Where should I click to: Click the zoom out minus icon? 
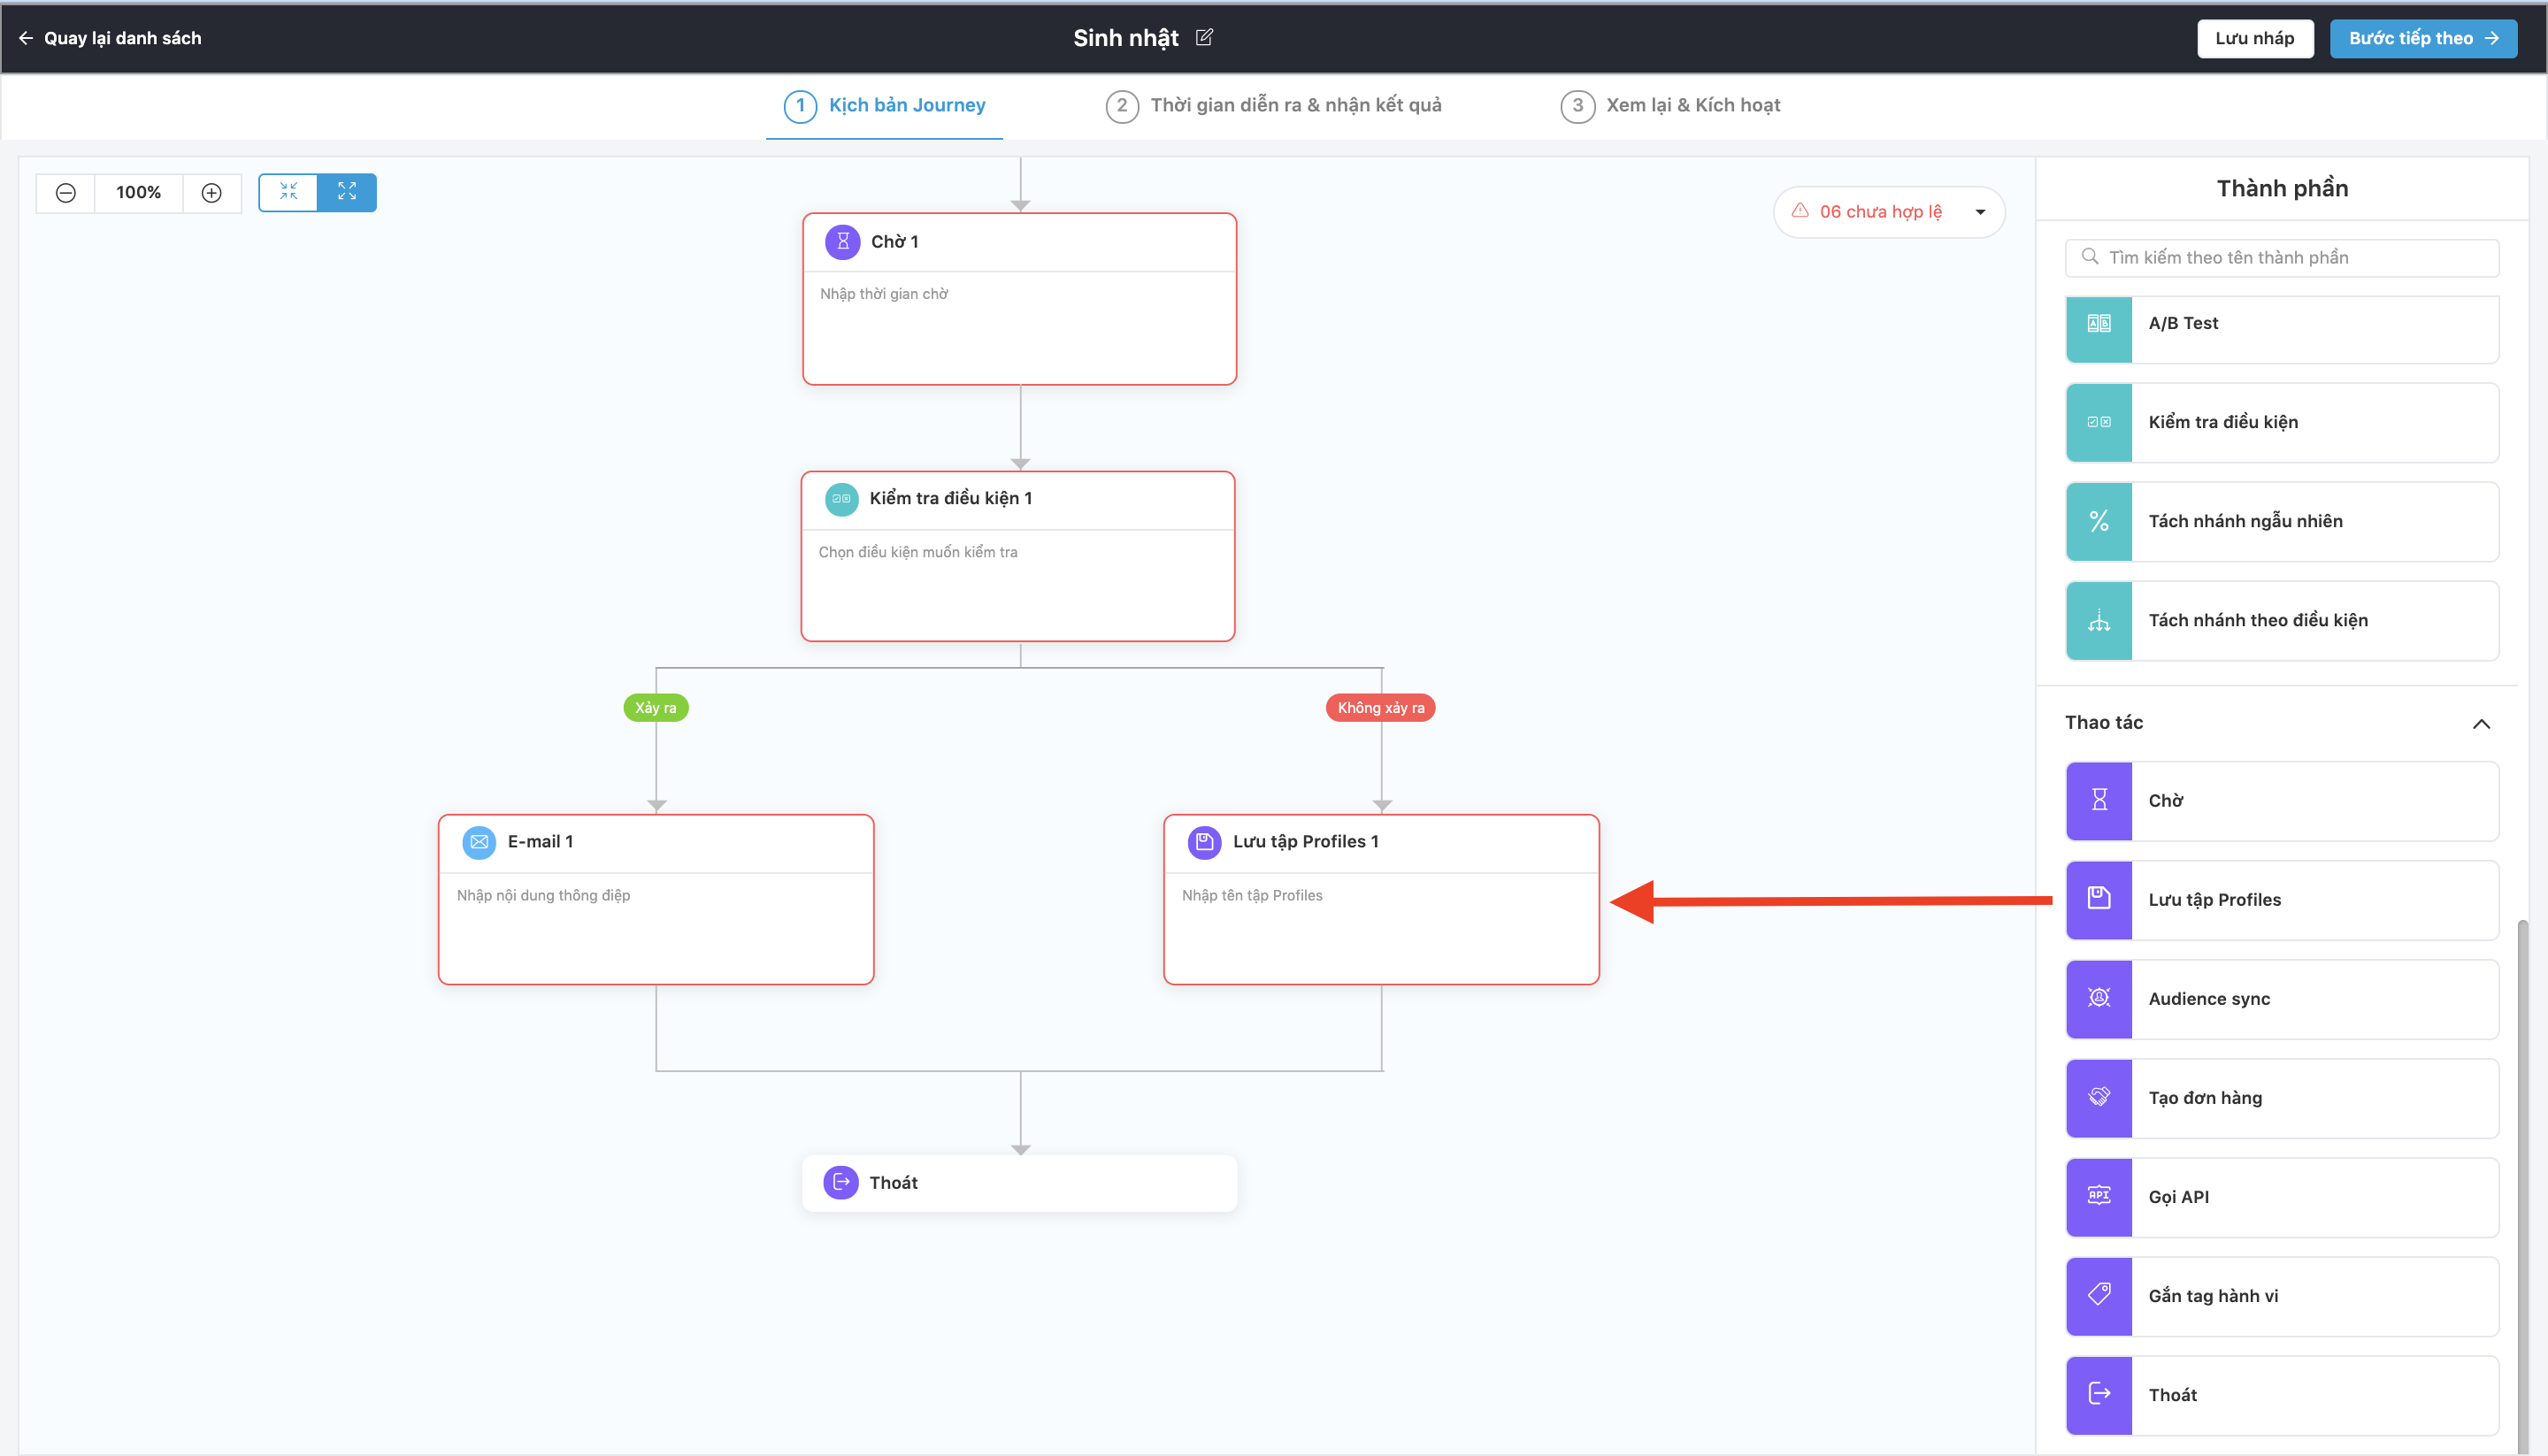(x=66, y=192)
